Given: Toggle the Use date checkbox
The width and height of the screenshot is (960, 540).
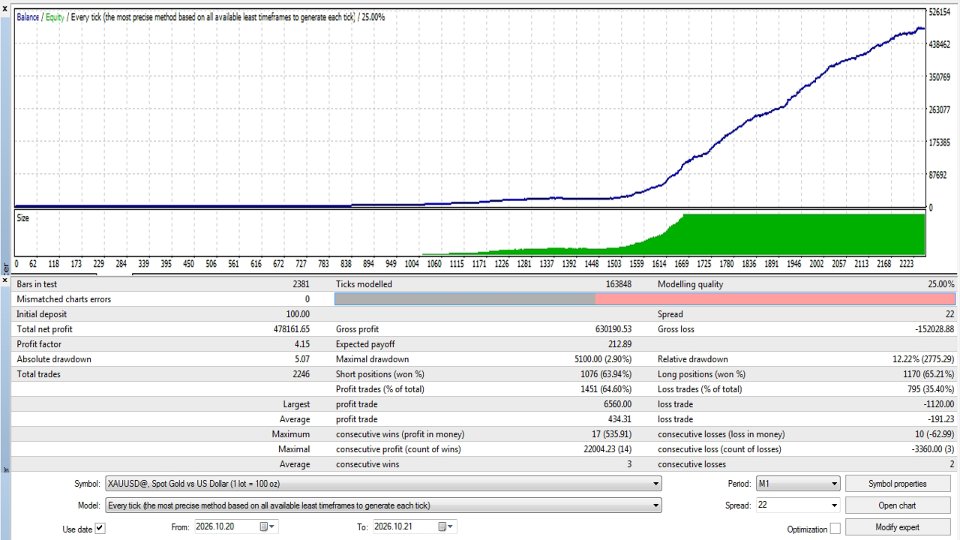Looking at the screenshot, I should [100, 528].
